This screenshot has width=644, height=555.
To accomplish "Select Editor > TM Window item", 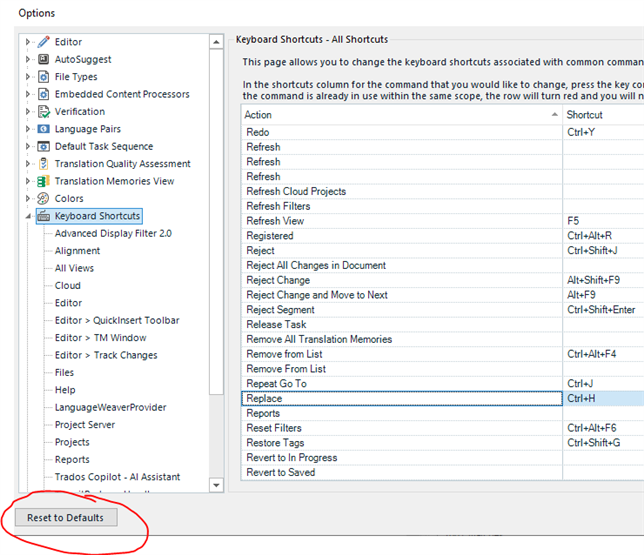I will coord(101,338).
